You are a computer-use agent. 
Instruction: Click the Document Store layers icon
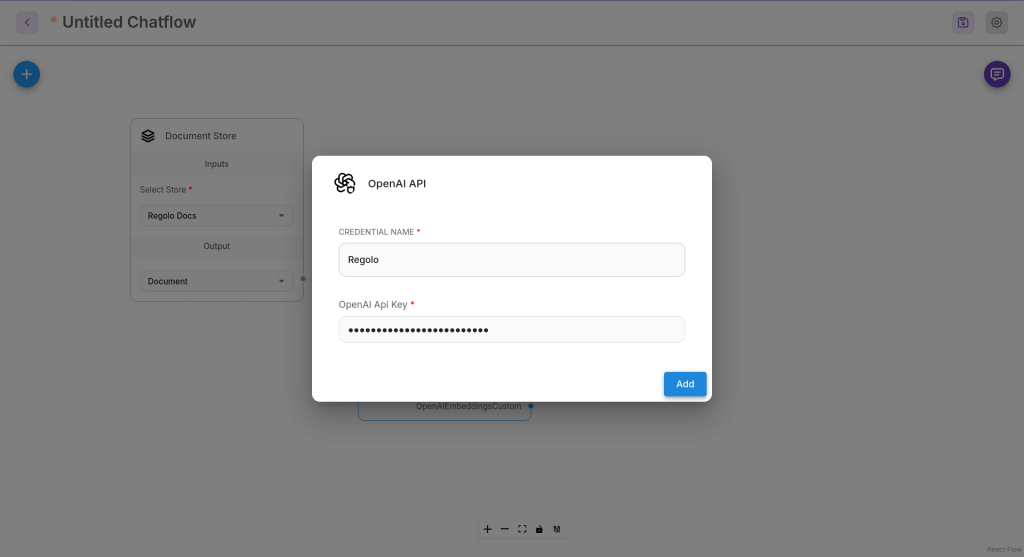pyautogui.click(x=148, y=136)
